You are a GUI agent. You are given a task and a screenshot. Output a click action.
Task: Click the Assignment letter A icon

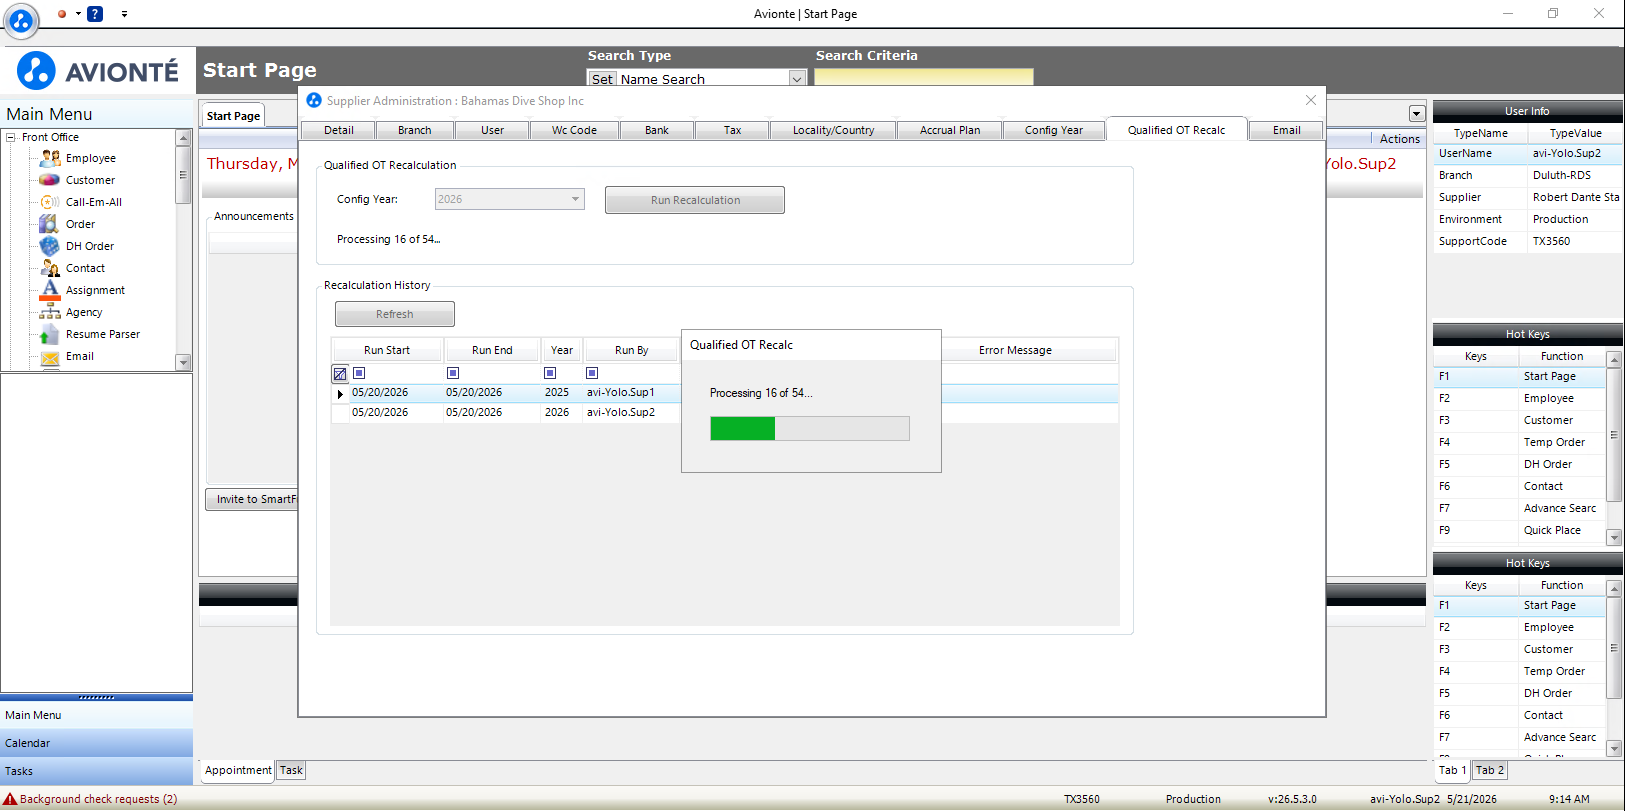pyautogui.click(x=50, y=290)
